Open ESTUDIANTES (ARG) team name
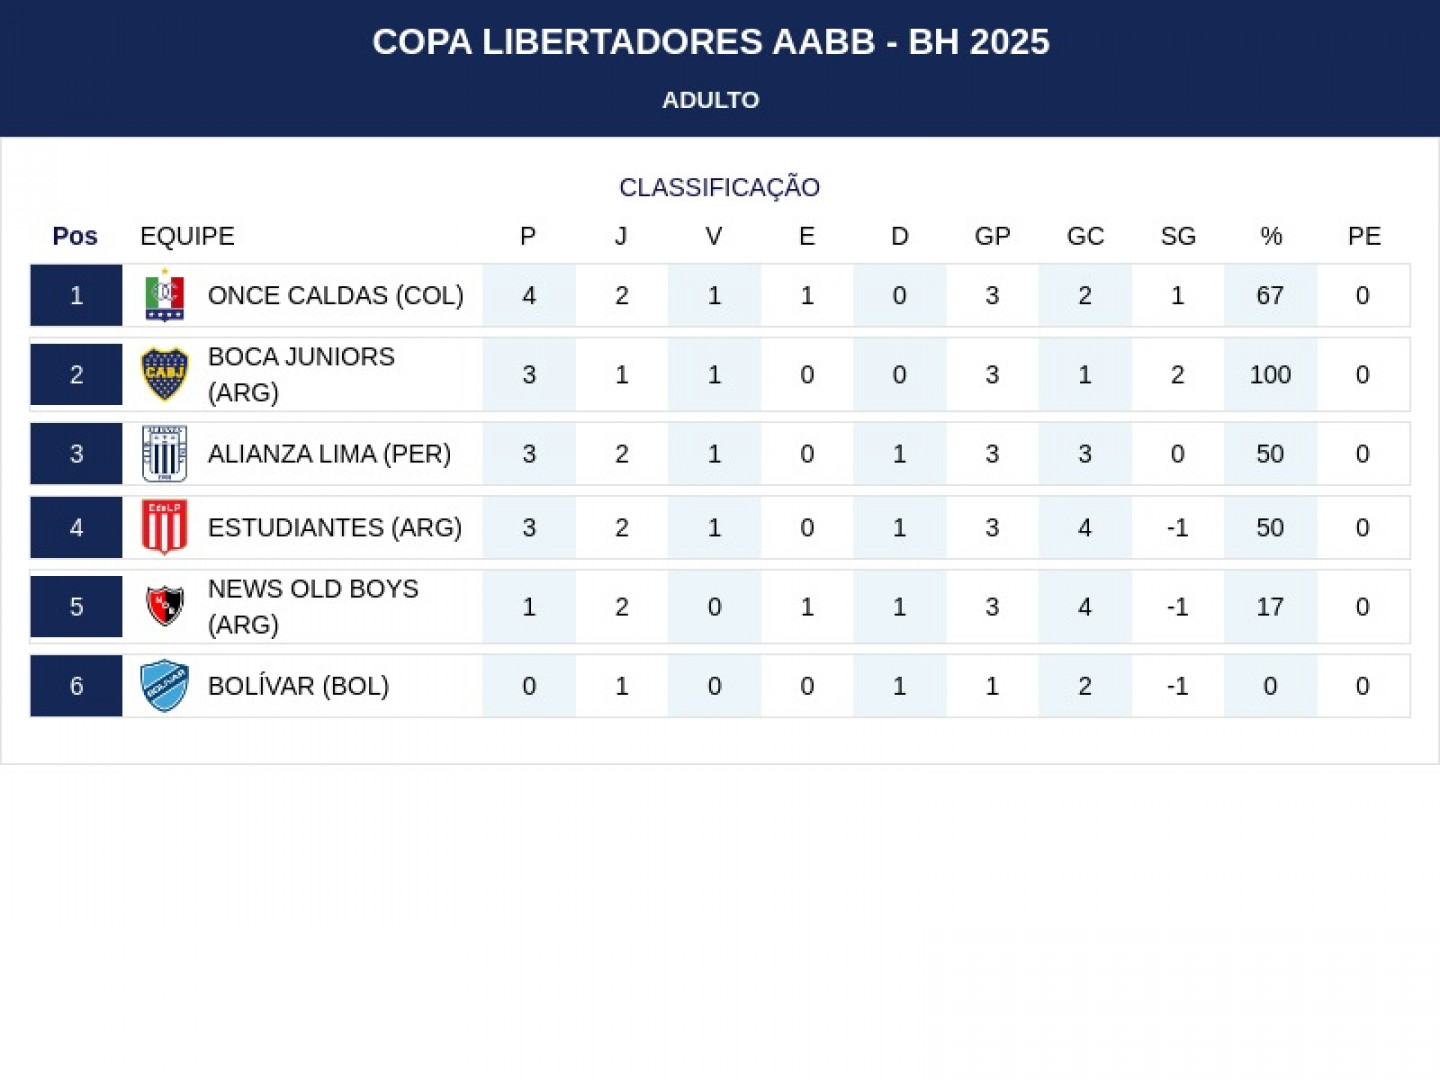 [335, 527]
